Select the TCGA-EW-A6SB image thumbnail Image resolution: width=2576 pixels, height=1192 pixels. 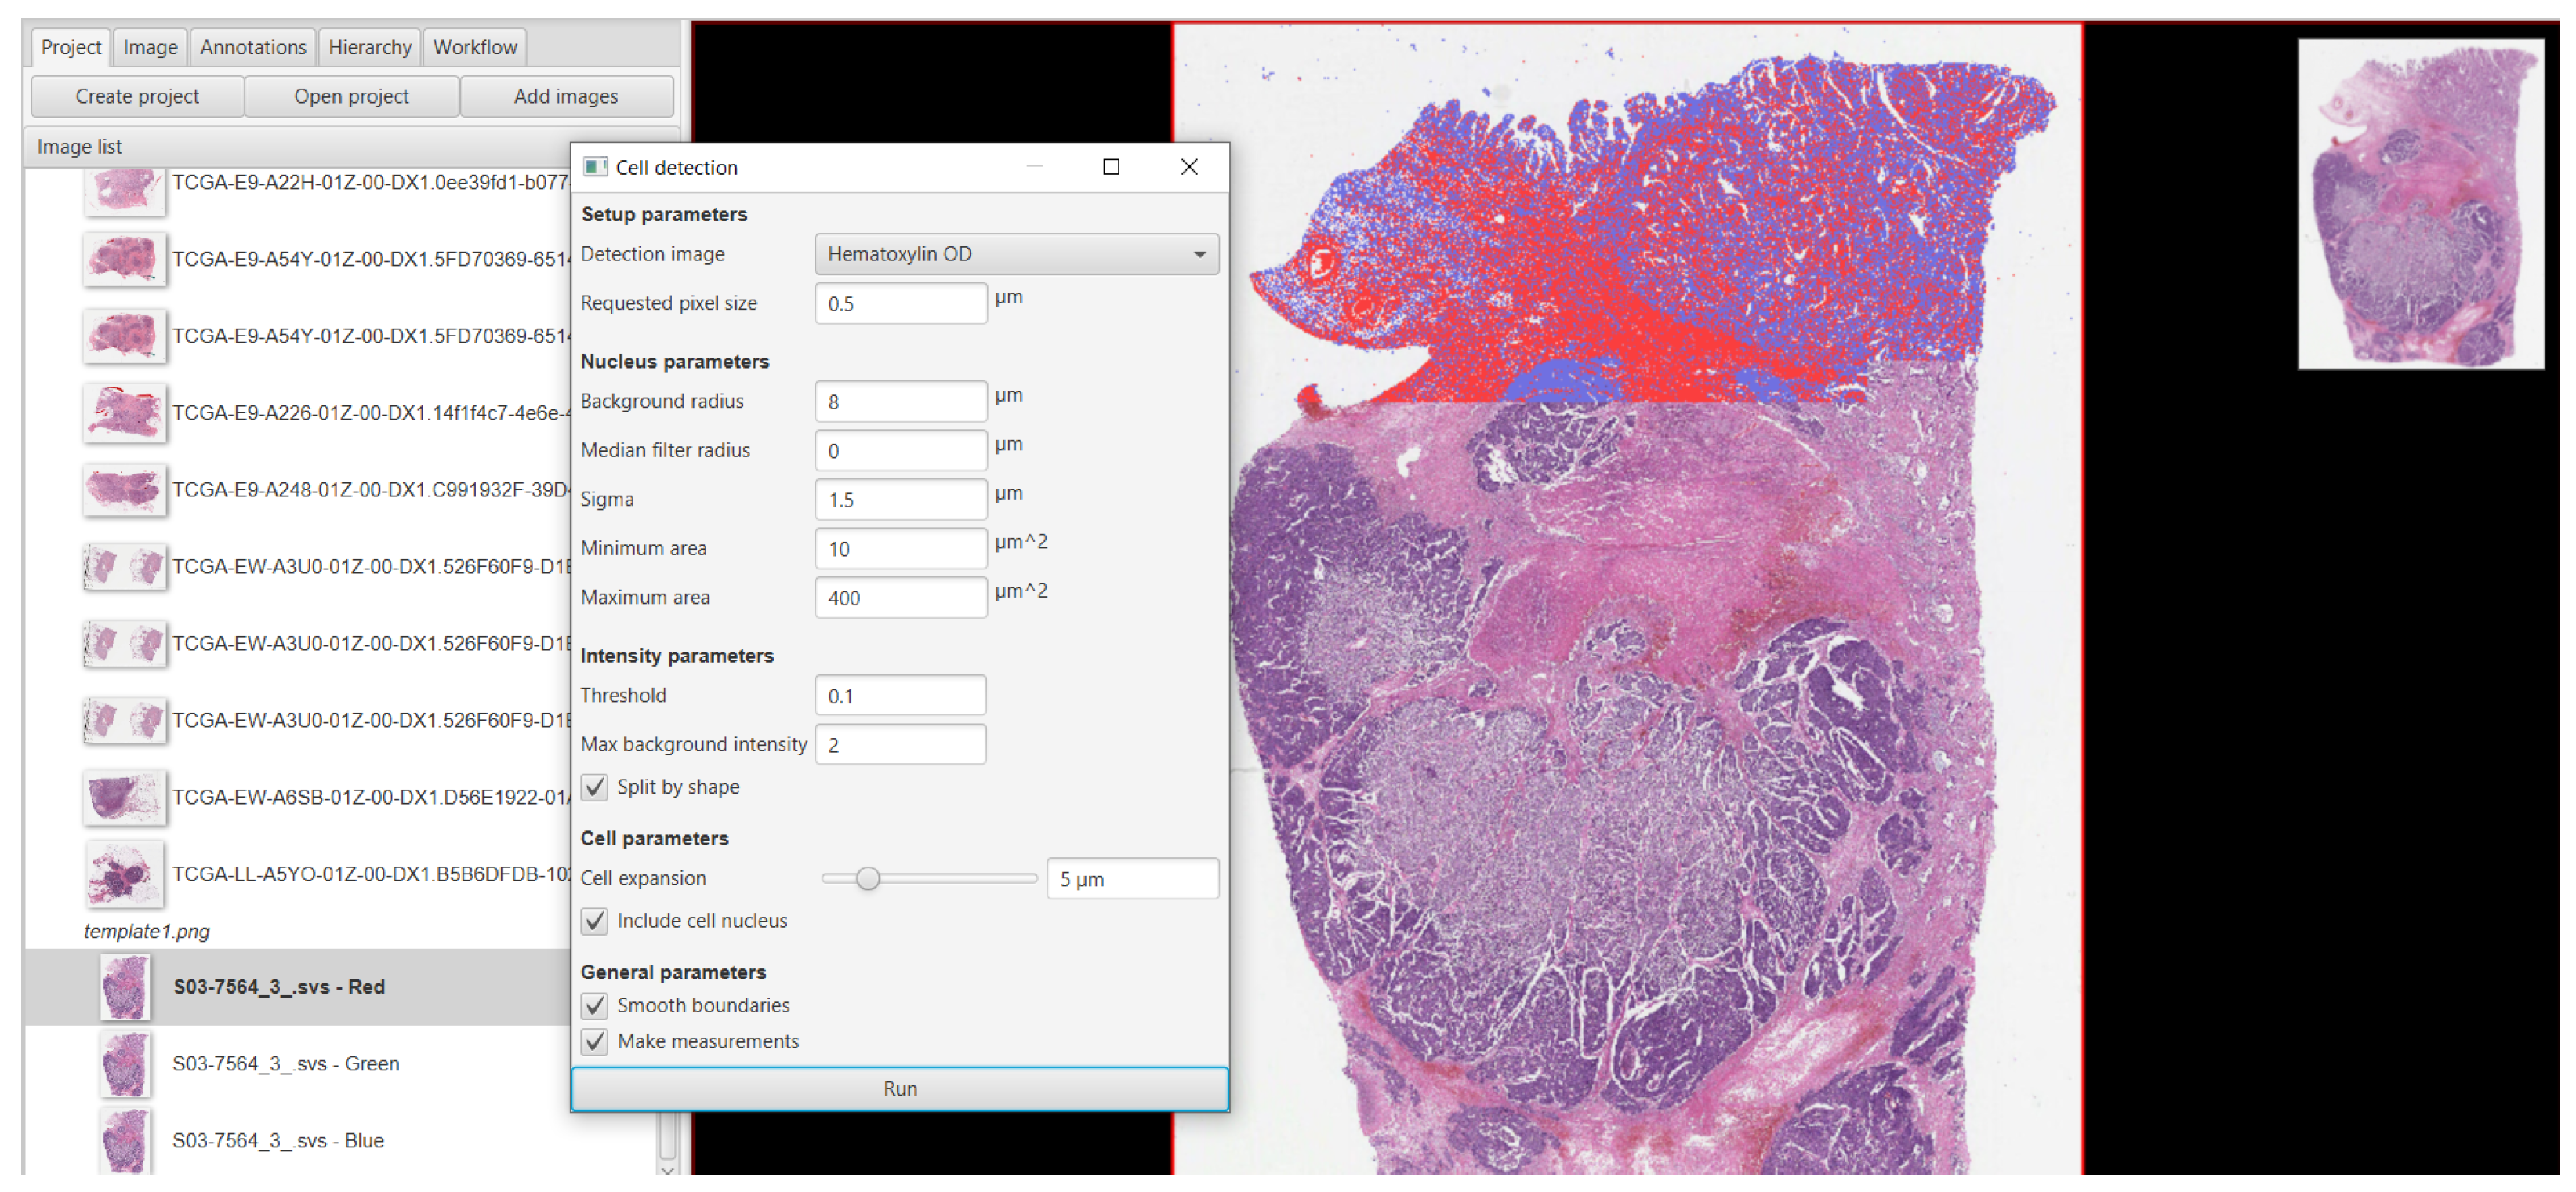pyautogui.click(x=125, y=797)
